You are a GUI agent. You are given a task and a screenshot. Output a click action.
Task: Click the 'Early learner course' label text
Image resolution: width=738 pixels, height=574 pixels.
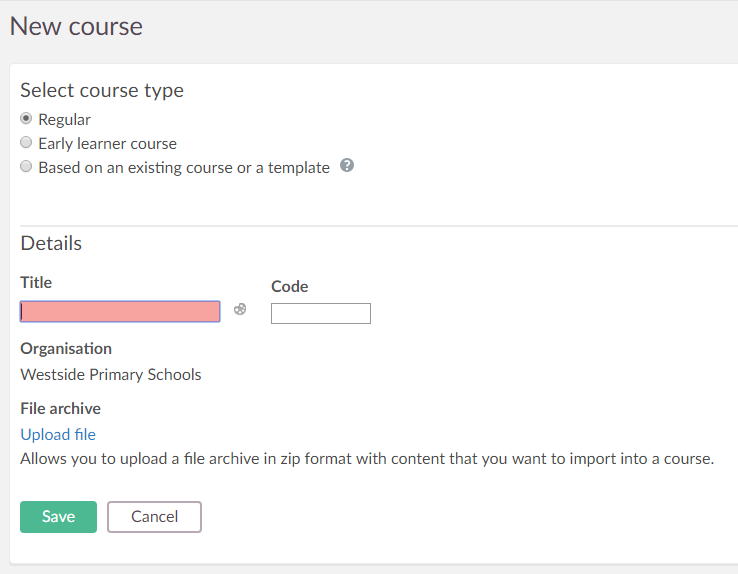[107, 144]
